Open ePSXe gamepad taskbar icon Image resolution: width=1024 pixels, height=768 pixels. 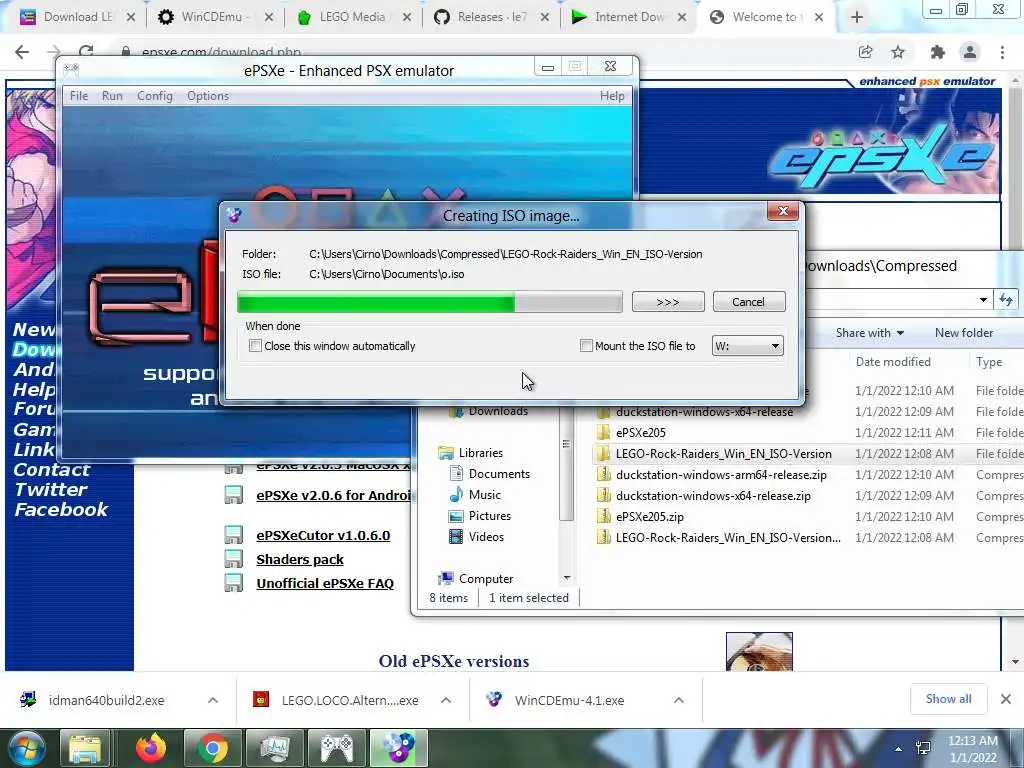tap(336, 748)
